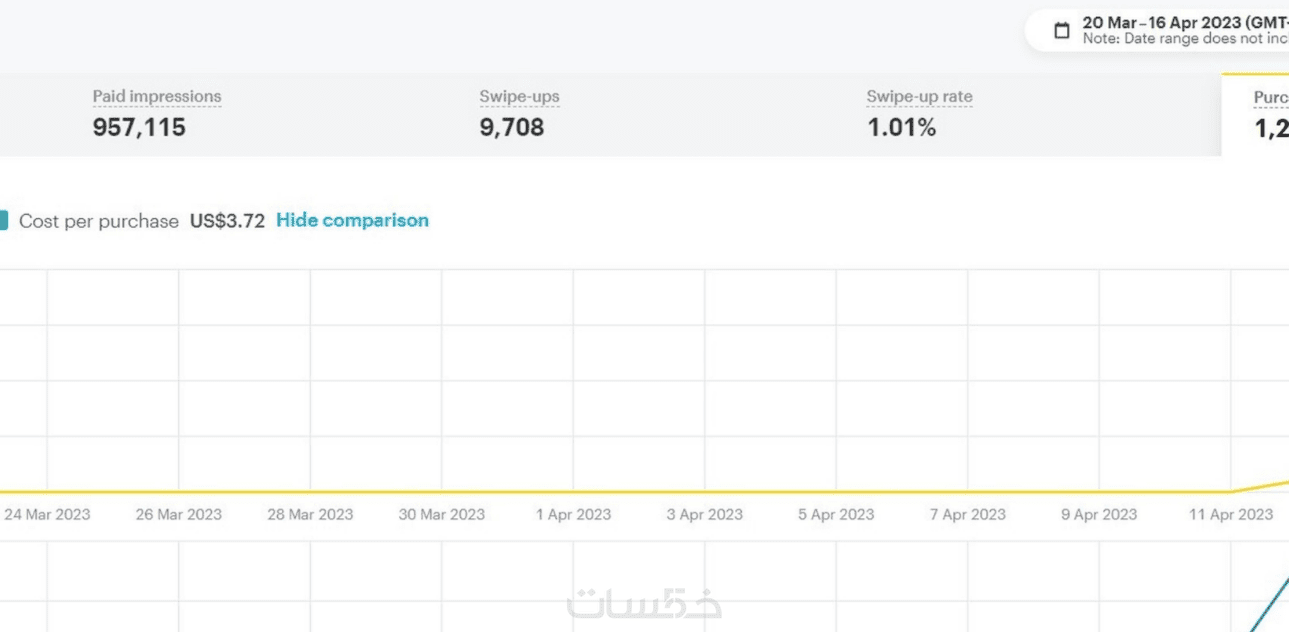
Task: Click the teal Cost per purchase swatch
Action: pos(3,221)
